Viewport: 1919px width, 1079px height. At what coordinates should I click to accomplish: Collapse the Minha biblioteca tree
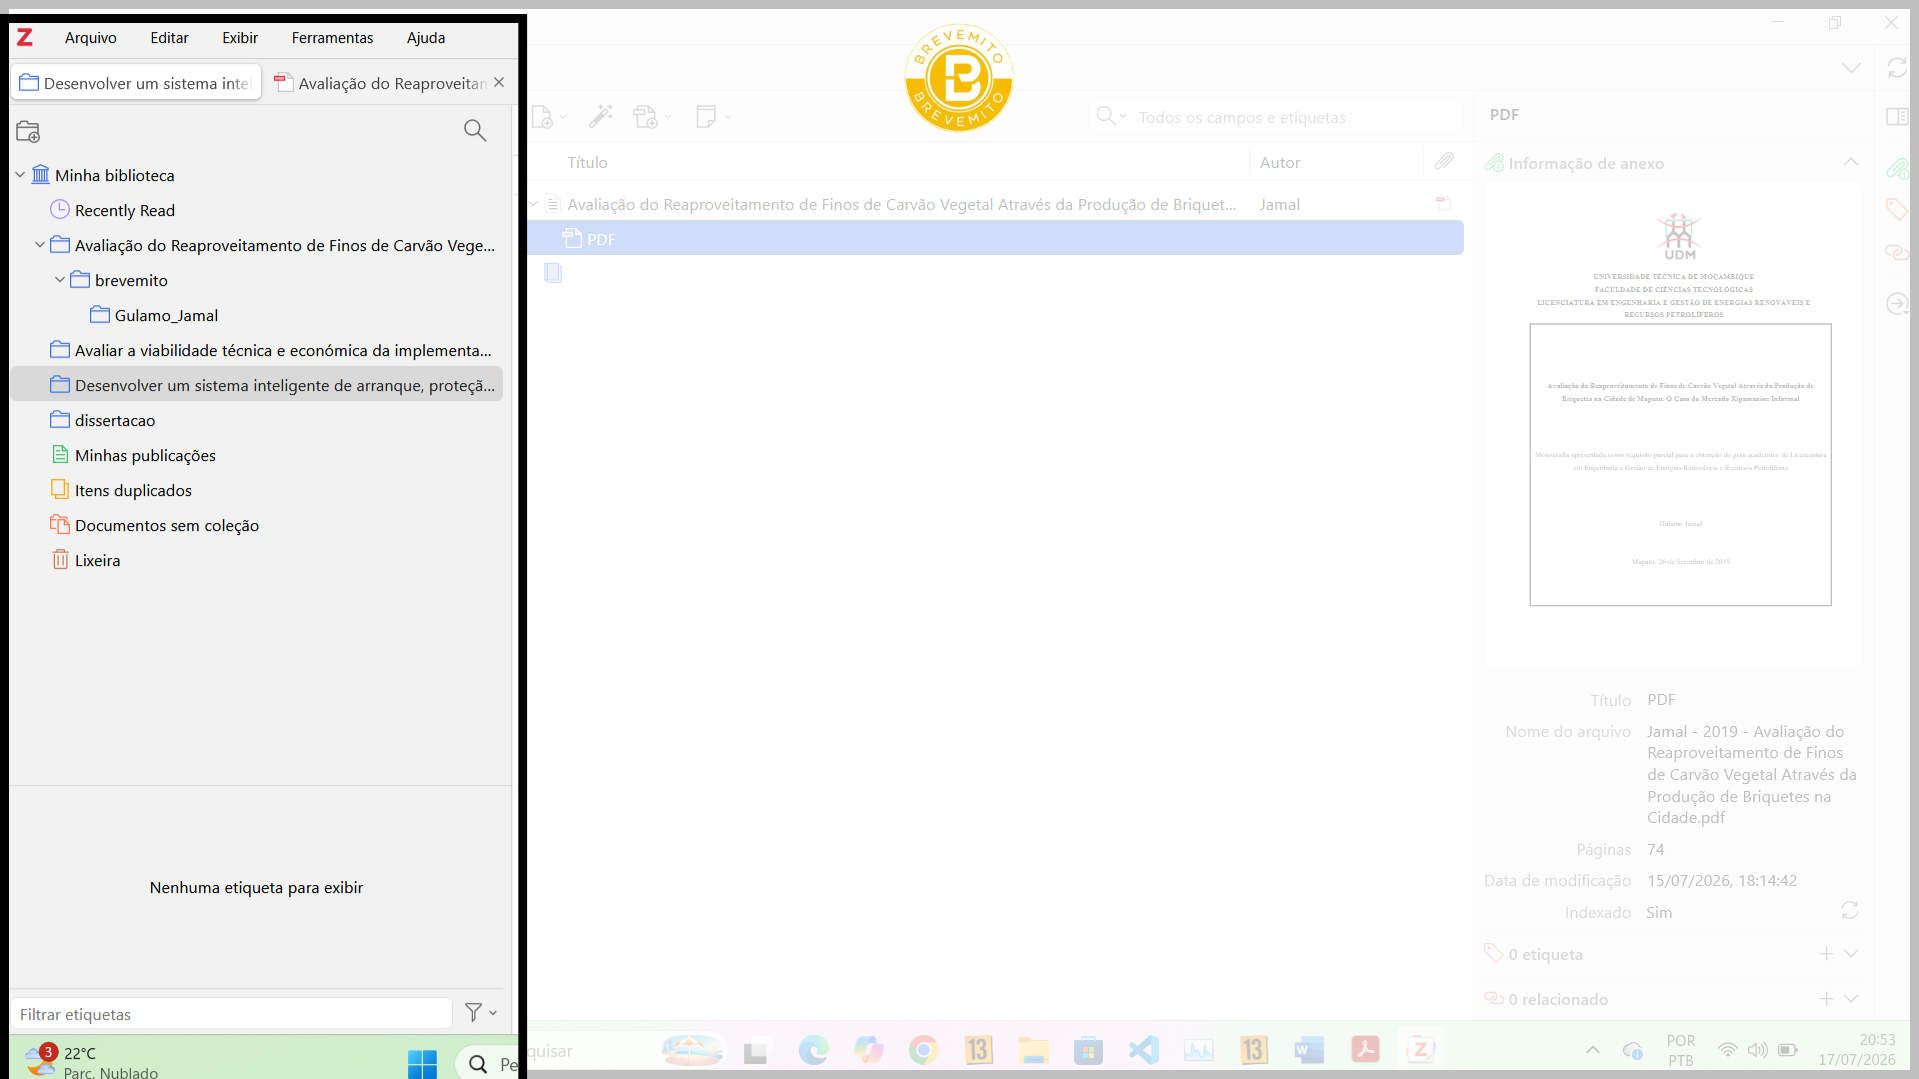coord(20,175)
